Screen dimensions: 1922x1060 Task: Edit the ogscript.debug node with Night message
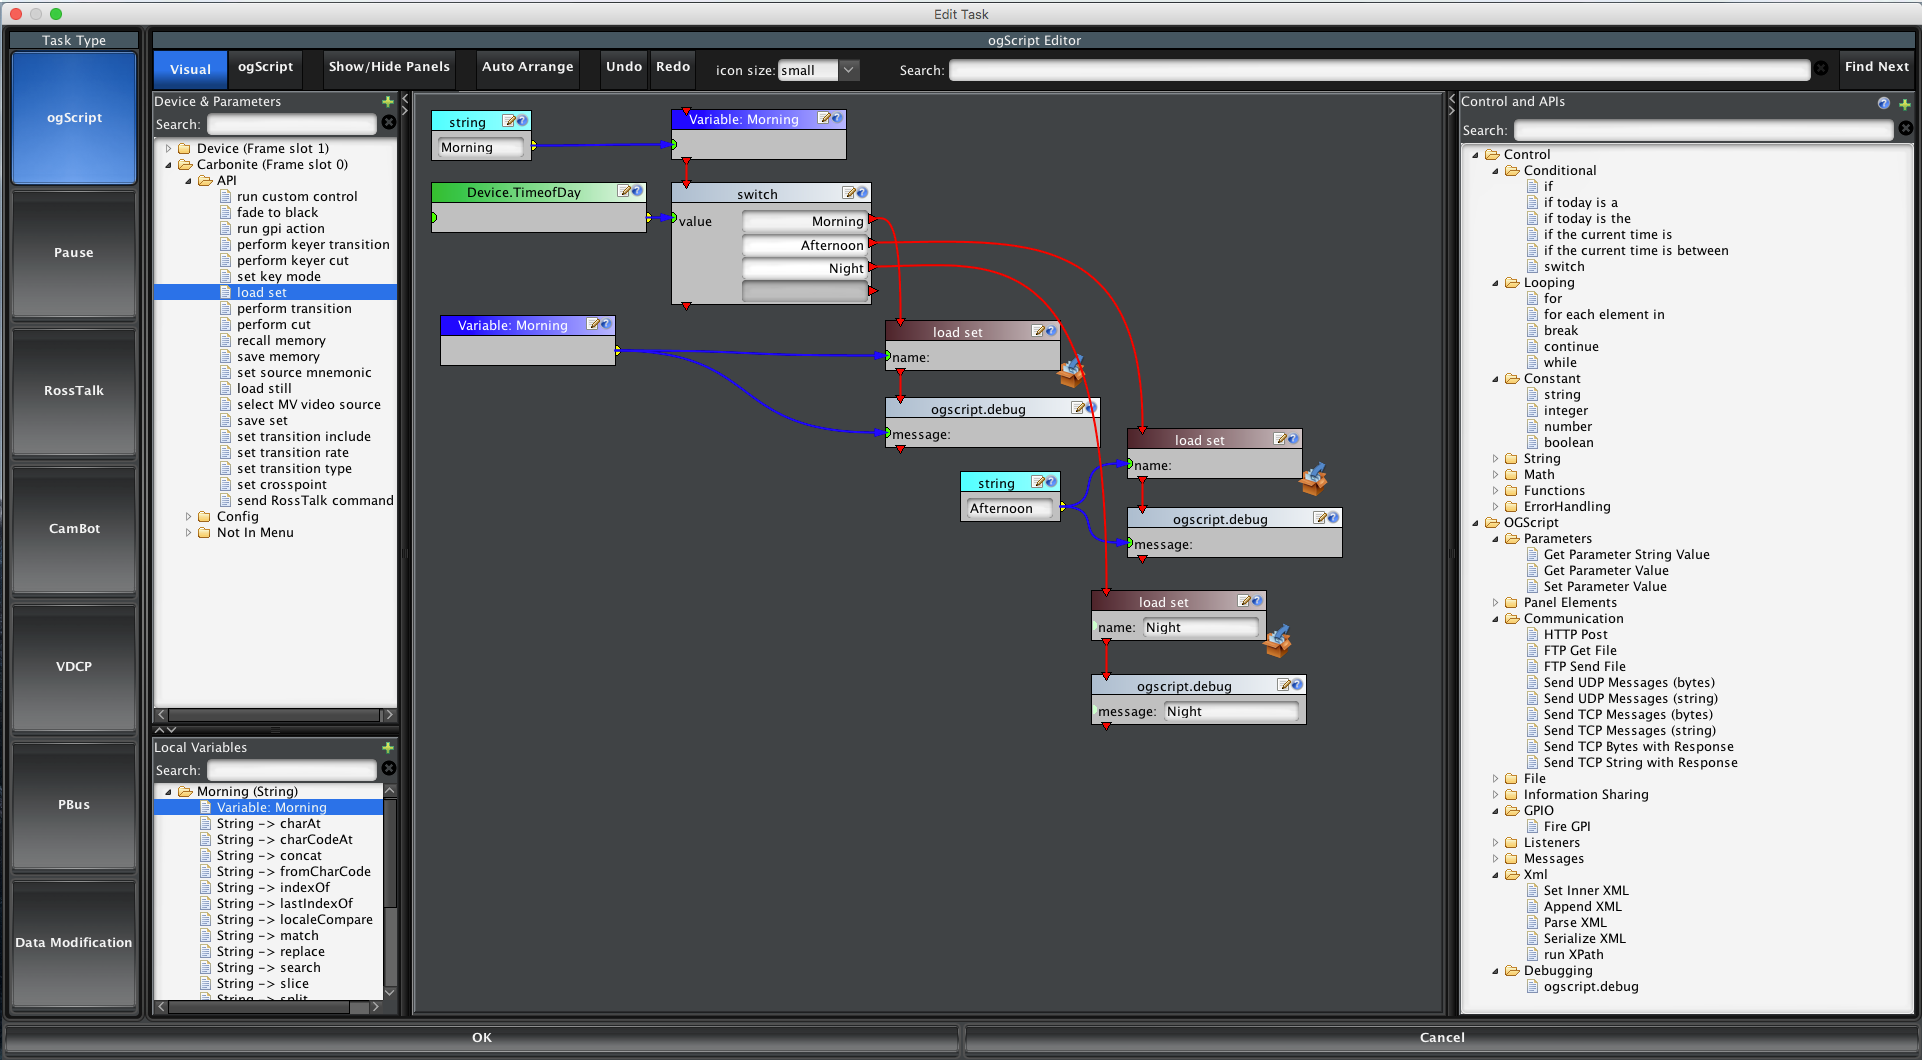[x=1284, y=685]
